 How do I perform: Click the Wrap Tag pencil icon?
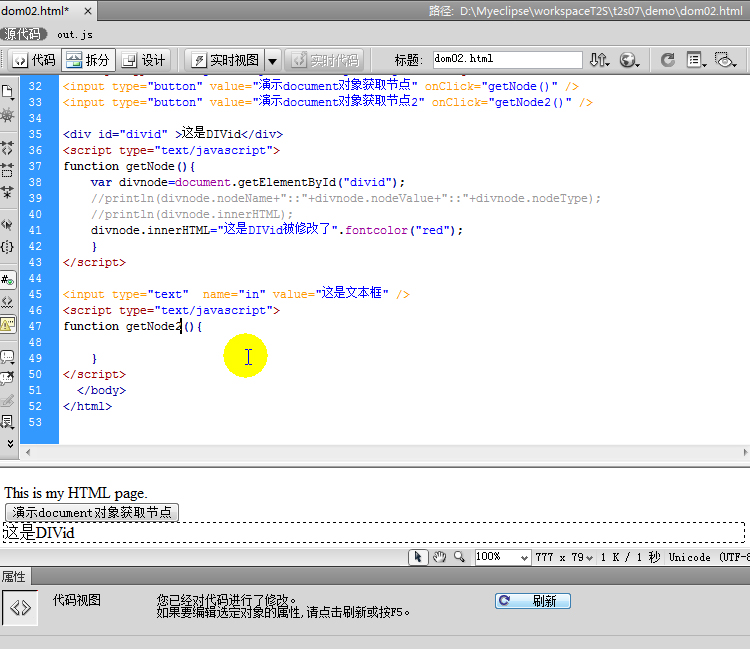pos(8,400)
